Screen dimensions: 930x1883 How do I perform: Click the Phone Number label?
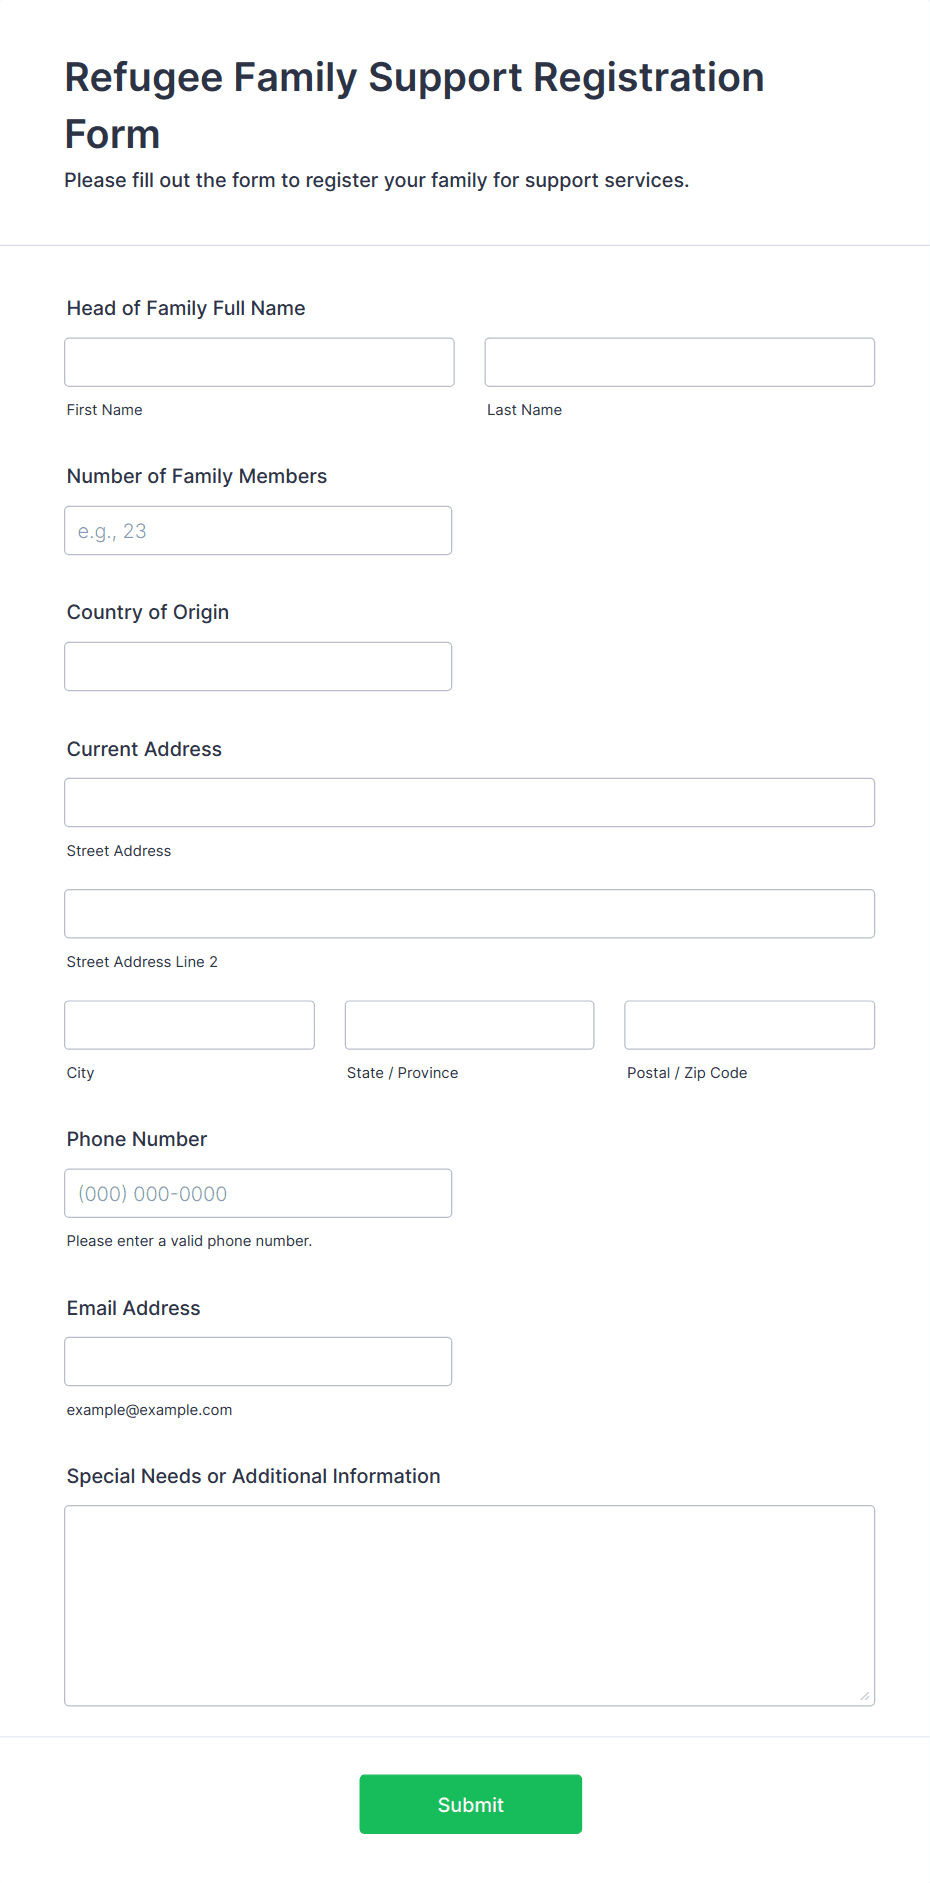coord(137,1139)
